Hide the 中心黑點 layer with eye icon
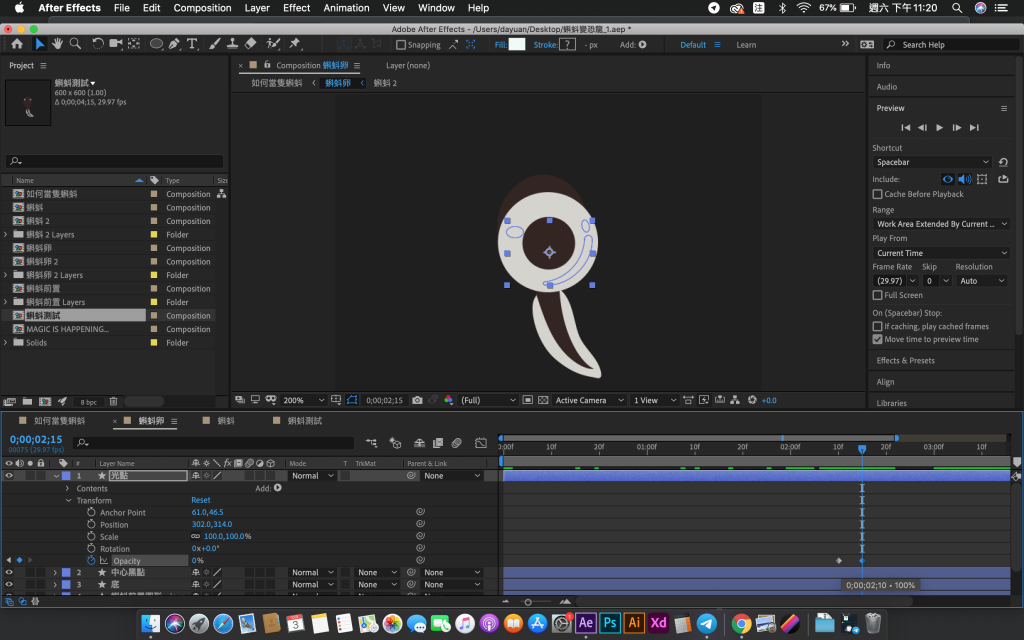The width and height of the screenshot is (1024, 640). point(9,573)
